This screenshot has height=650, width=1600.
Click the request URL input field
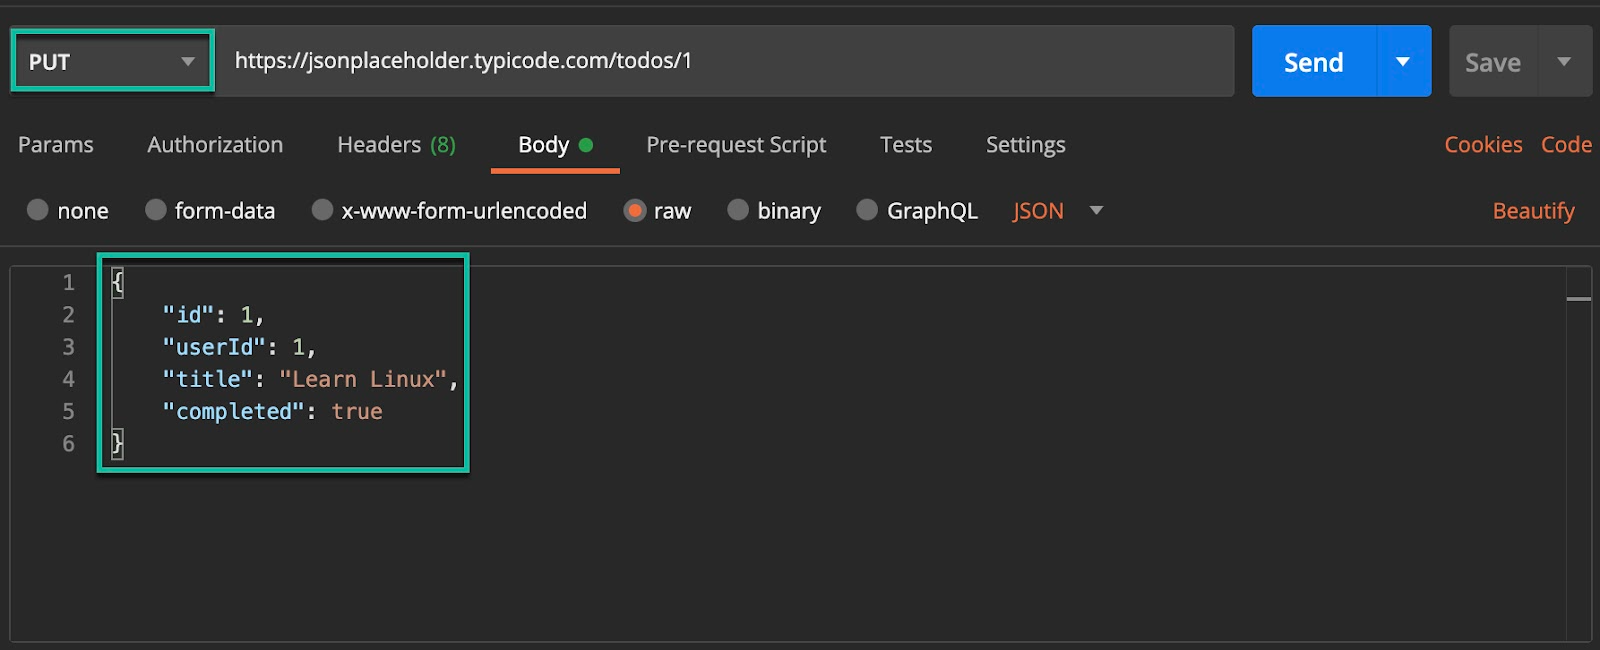coord(724,61)
